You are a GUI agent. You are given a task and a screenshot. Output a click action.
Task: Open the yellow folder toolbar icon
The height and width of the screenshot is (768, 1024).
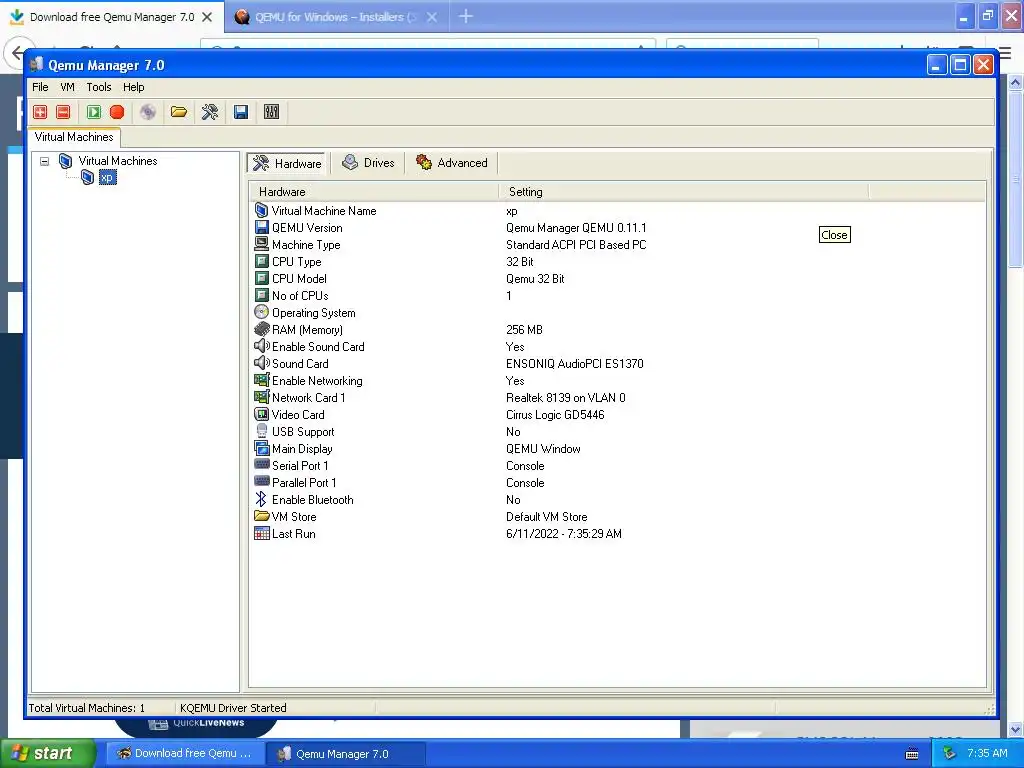(x=179, y=112)
